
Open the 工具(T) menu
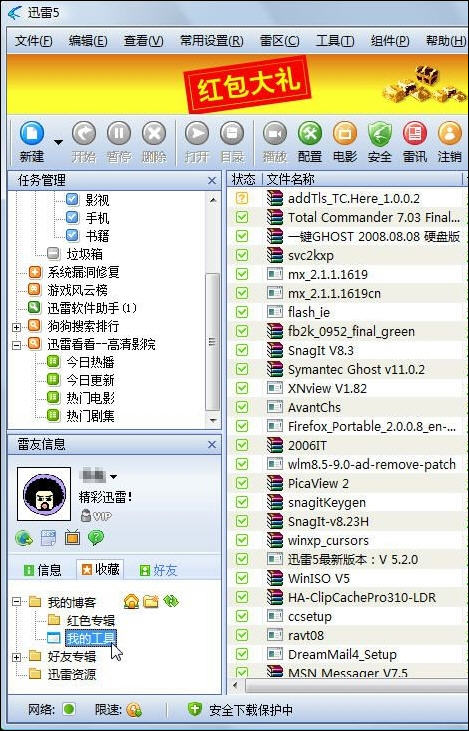pyautogui.click(x=335, y=41)
